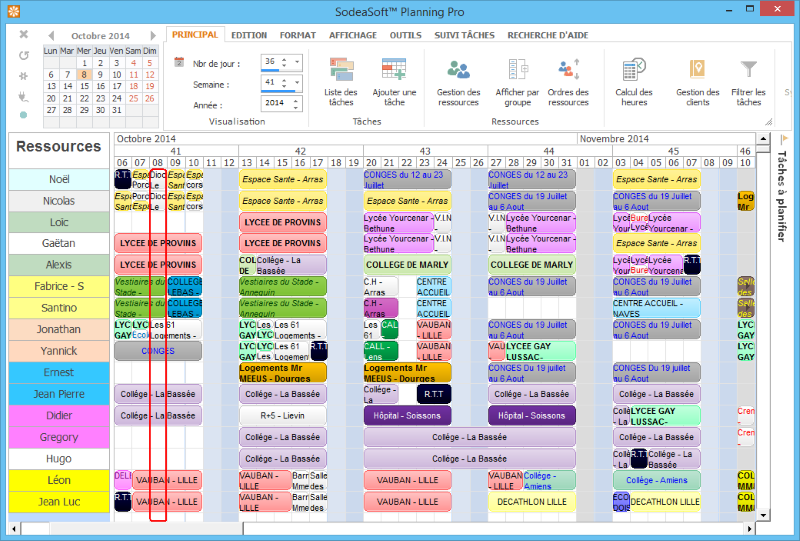Open Nbr de jour dropdown arrow
The image size is (800, 541).
[x=297, y=62]
